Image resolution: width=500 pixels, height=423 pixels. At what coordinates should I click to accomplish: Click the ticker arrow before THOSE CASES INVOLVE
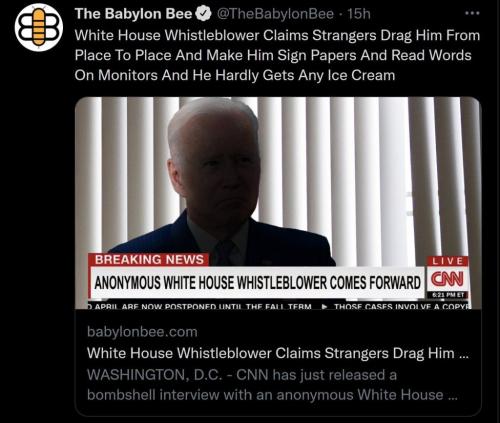point(323,306)
